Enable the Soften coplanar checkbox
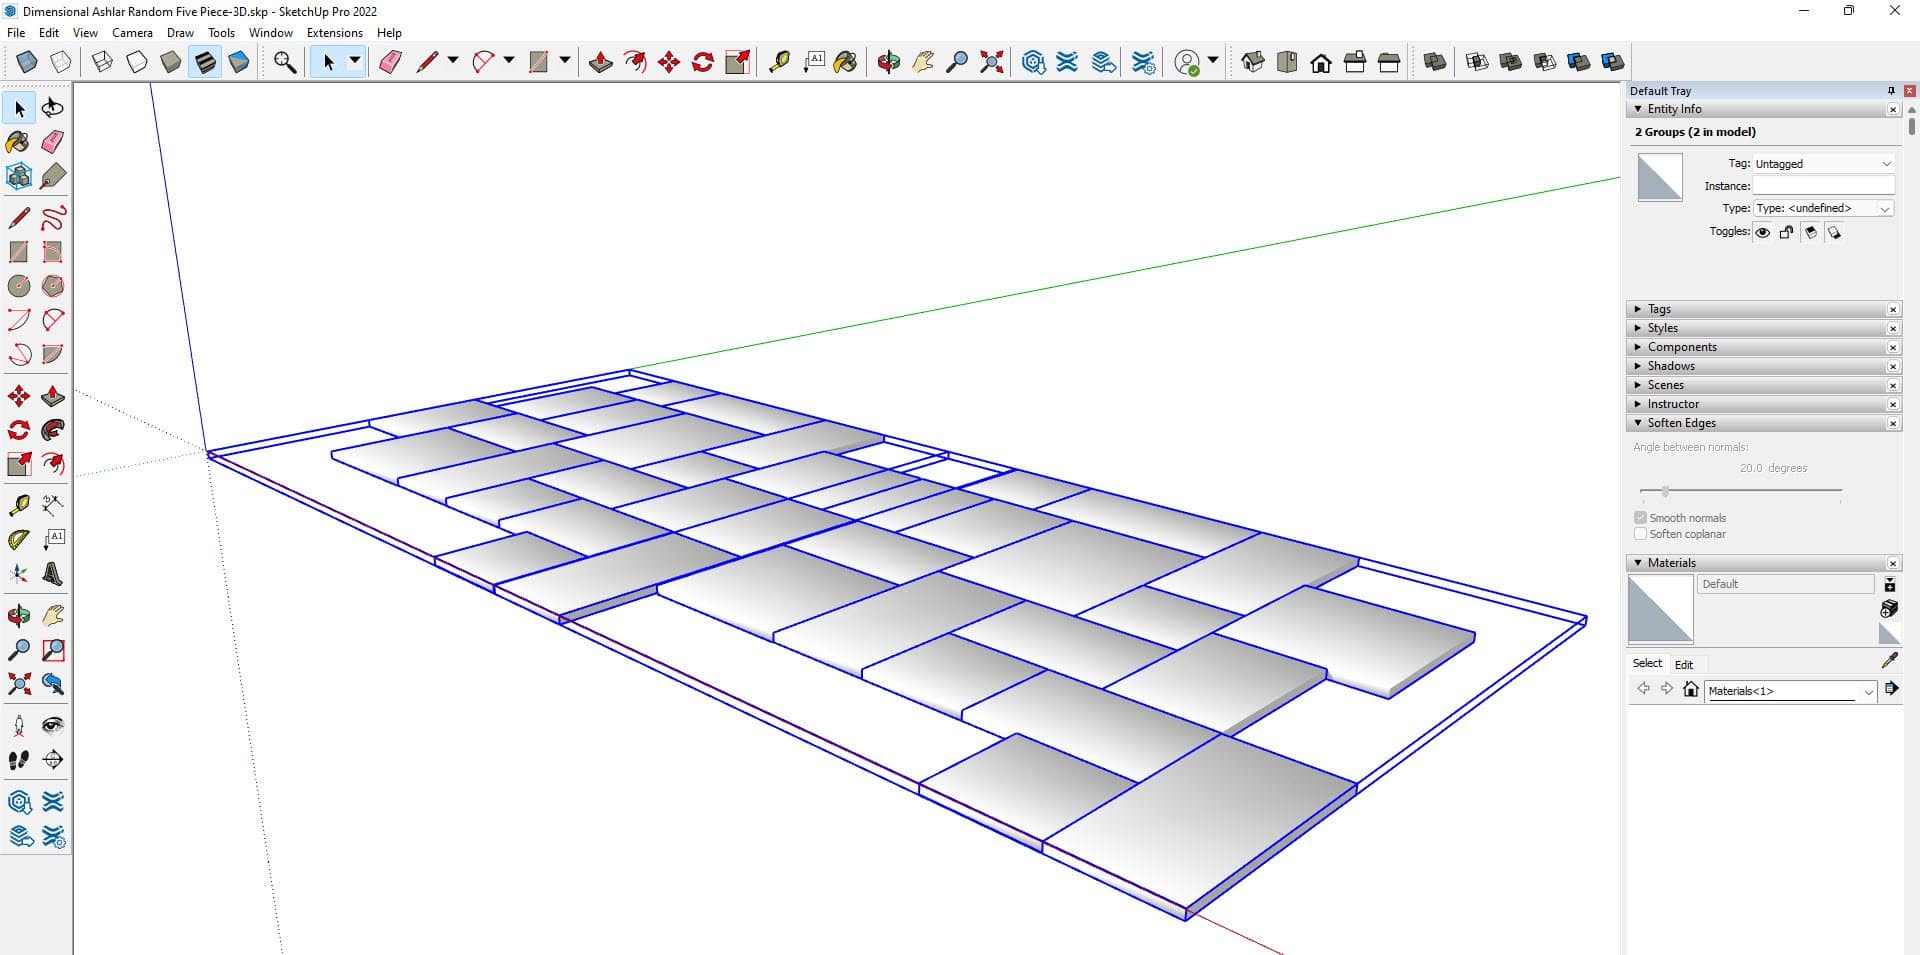Screen dimensions: 1920x955 point(1640,534)
